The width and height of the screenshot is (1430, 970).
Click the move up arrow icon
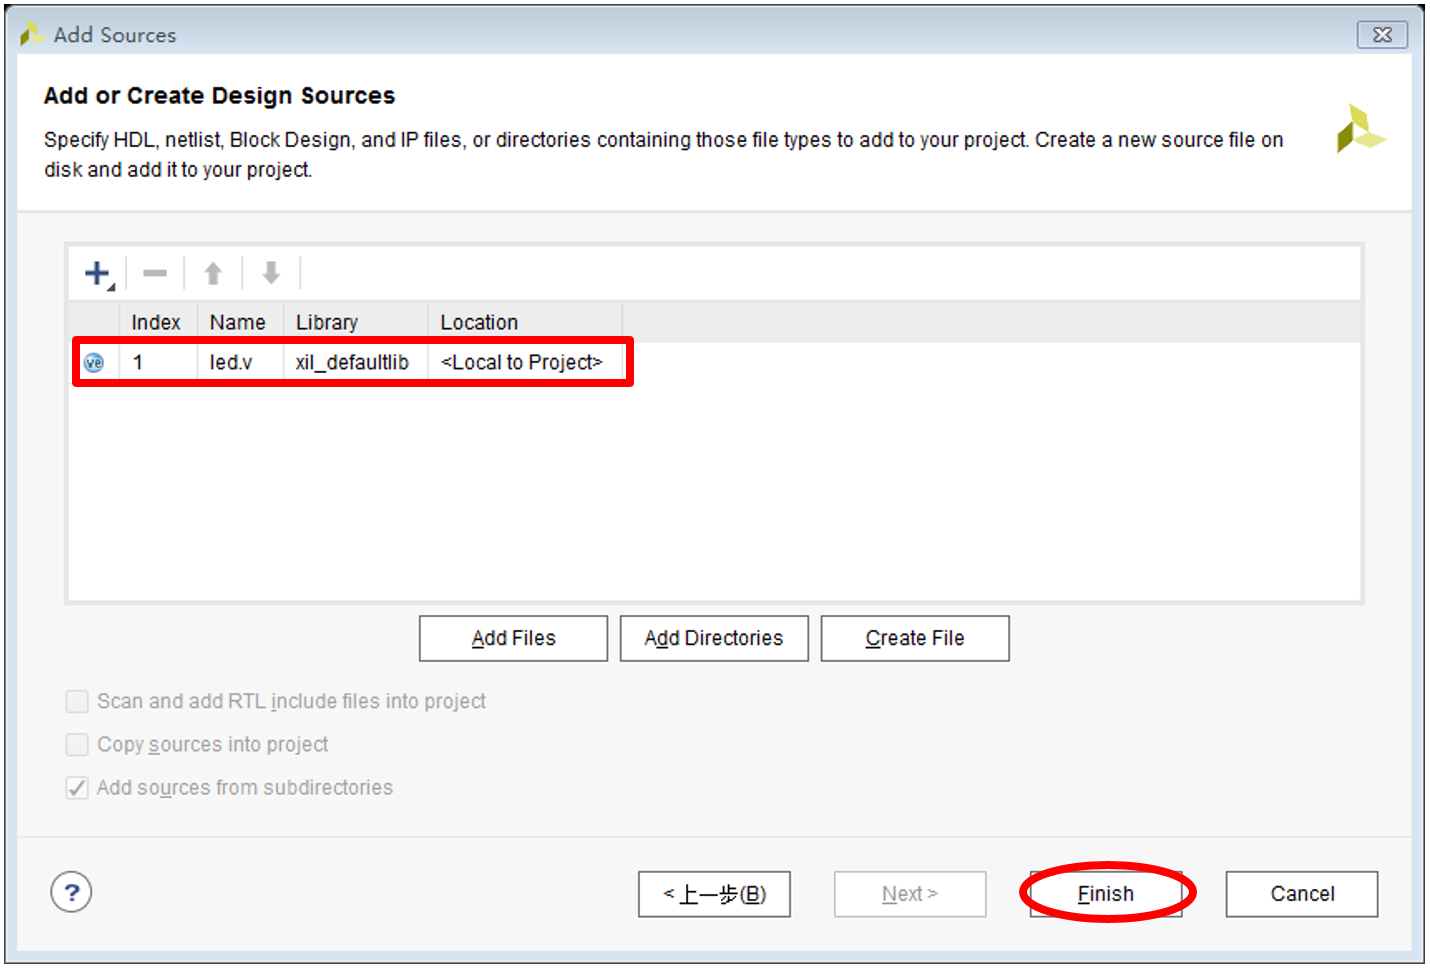pyautogui.click(x=213, y=273)
